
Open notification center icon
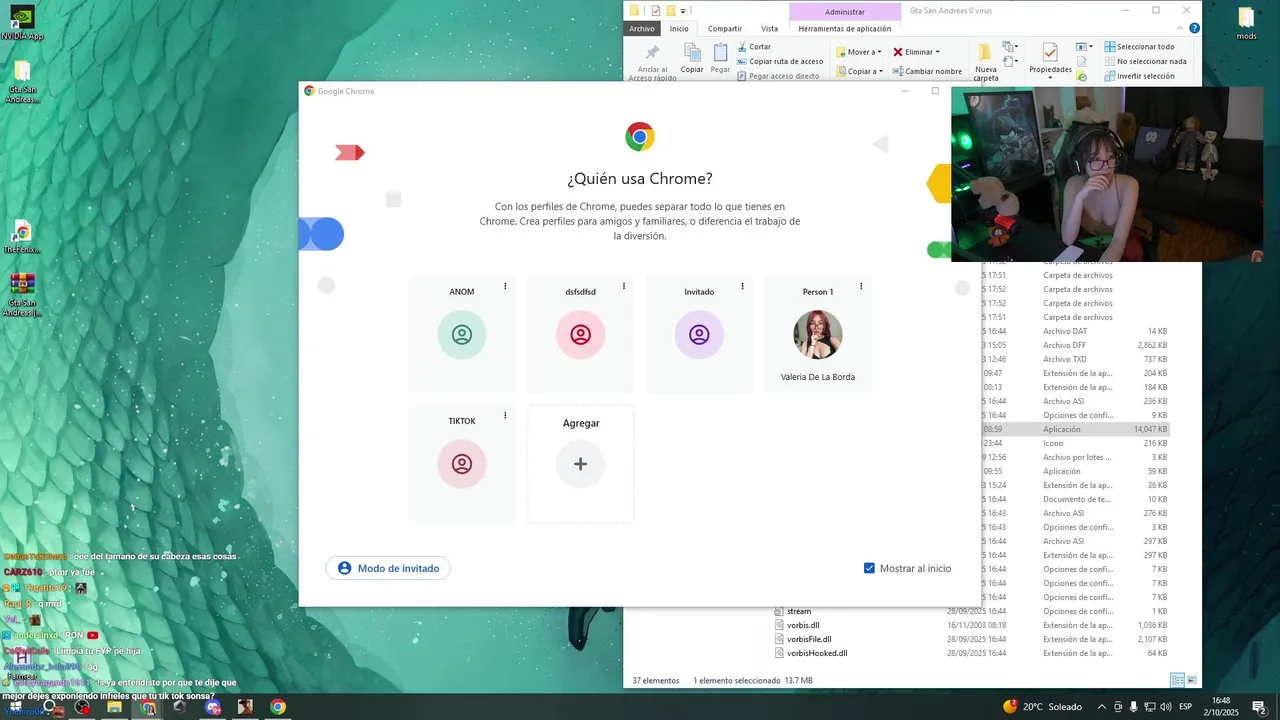click(1259, 707)
